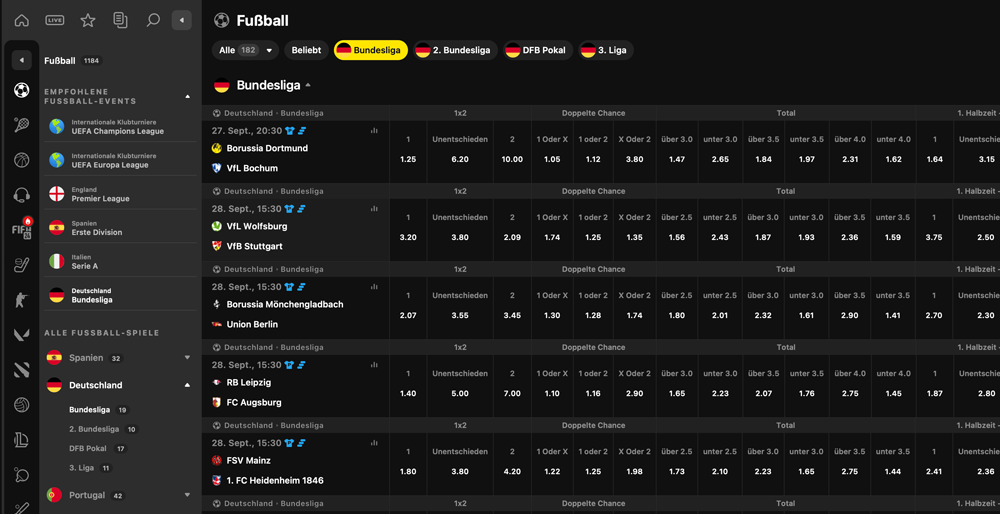Image resolution: width=1000 pixels, height=514 pixels.
Task: Select Bundesliga 19 in Deutschland tree
Action: pyautogui.click(x=99, y=410)
